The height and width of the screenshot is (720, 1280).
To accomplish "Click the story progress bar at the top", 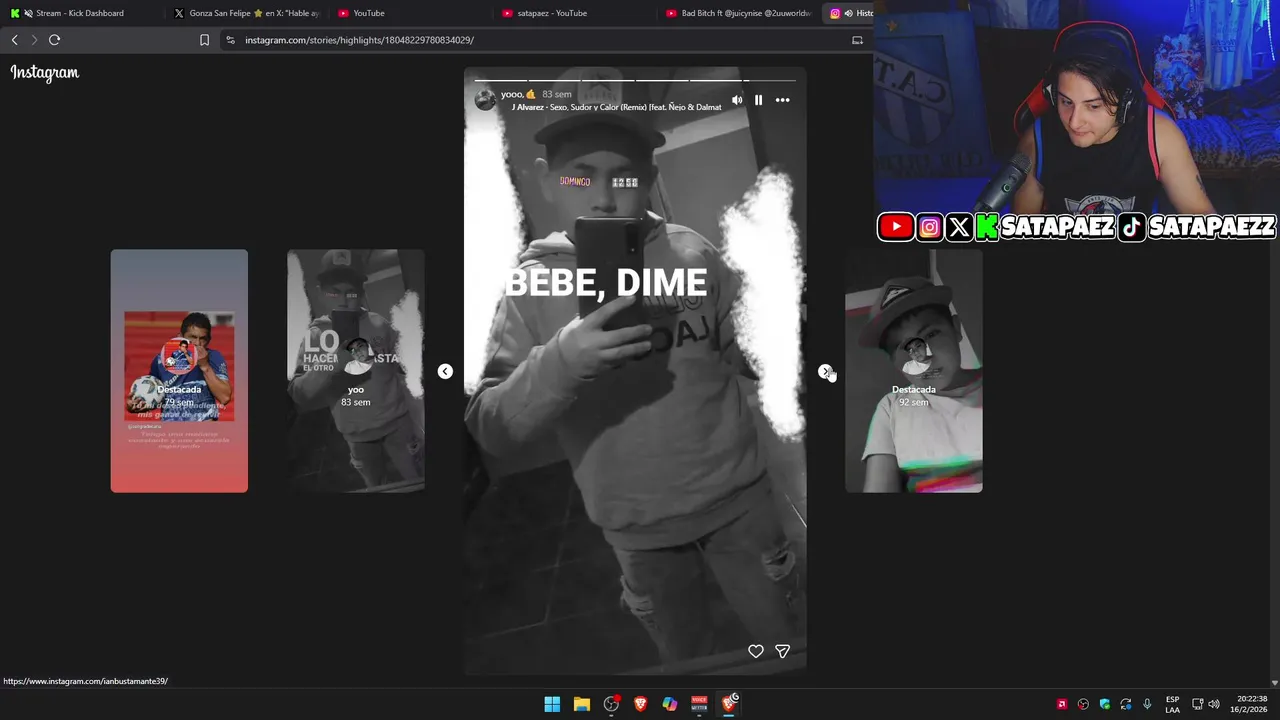I will (635, 80).
